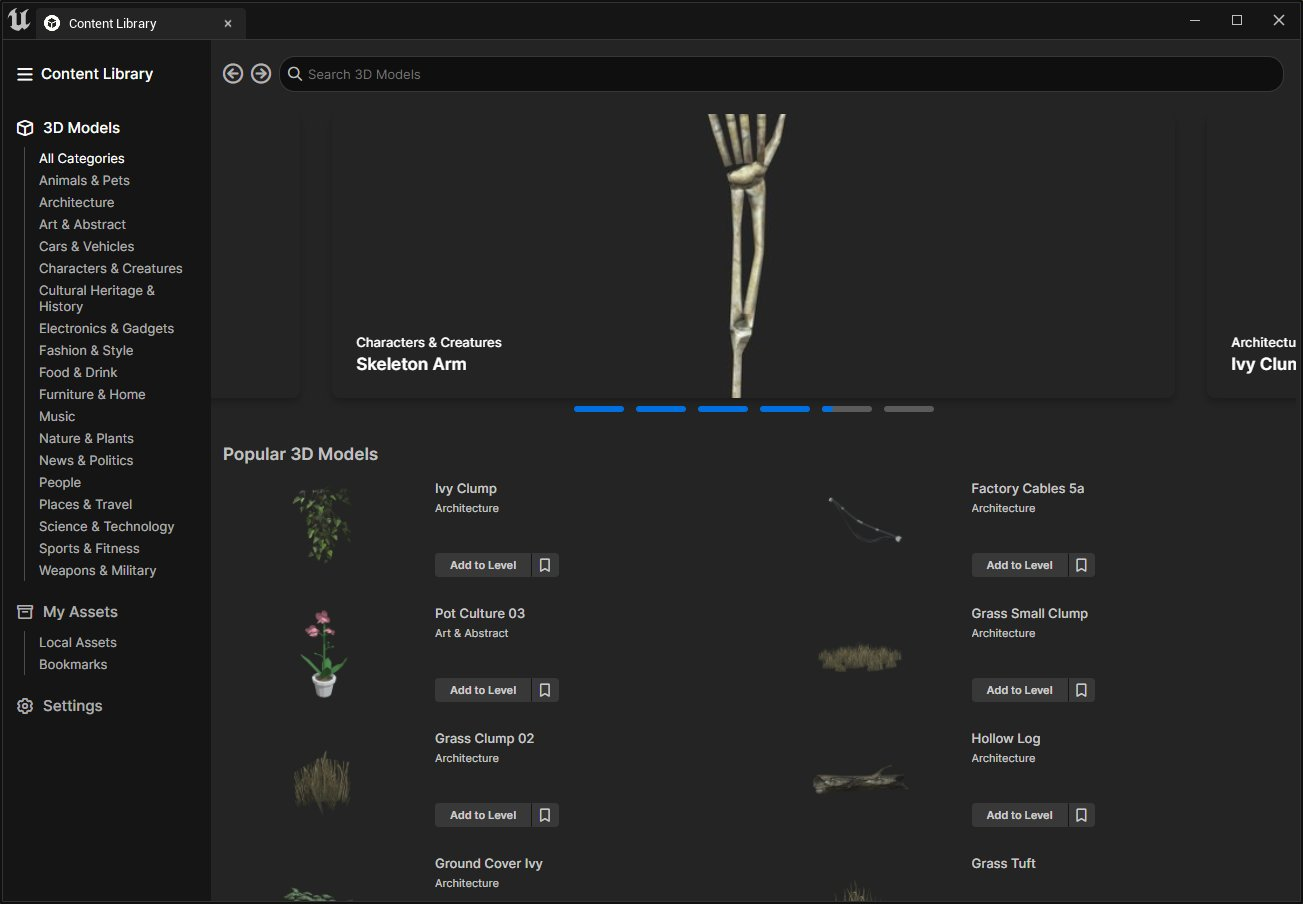The image size is (1303, 904).
Task: Go forward with the right arrow button
Action: point(261,74)
